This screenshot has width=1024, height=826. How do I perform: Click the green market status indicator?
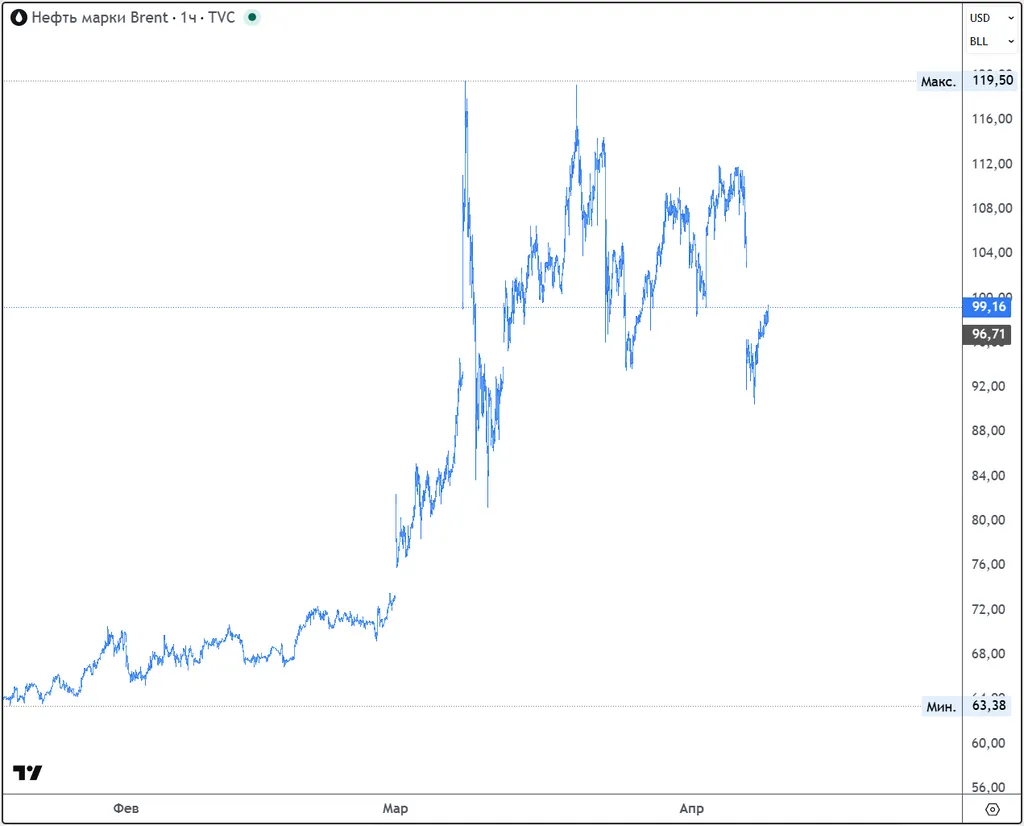[x=251, y=18]
